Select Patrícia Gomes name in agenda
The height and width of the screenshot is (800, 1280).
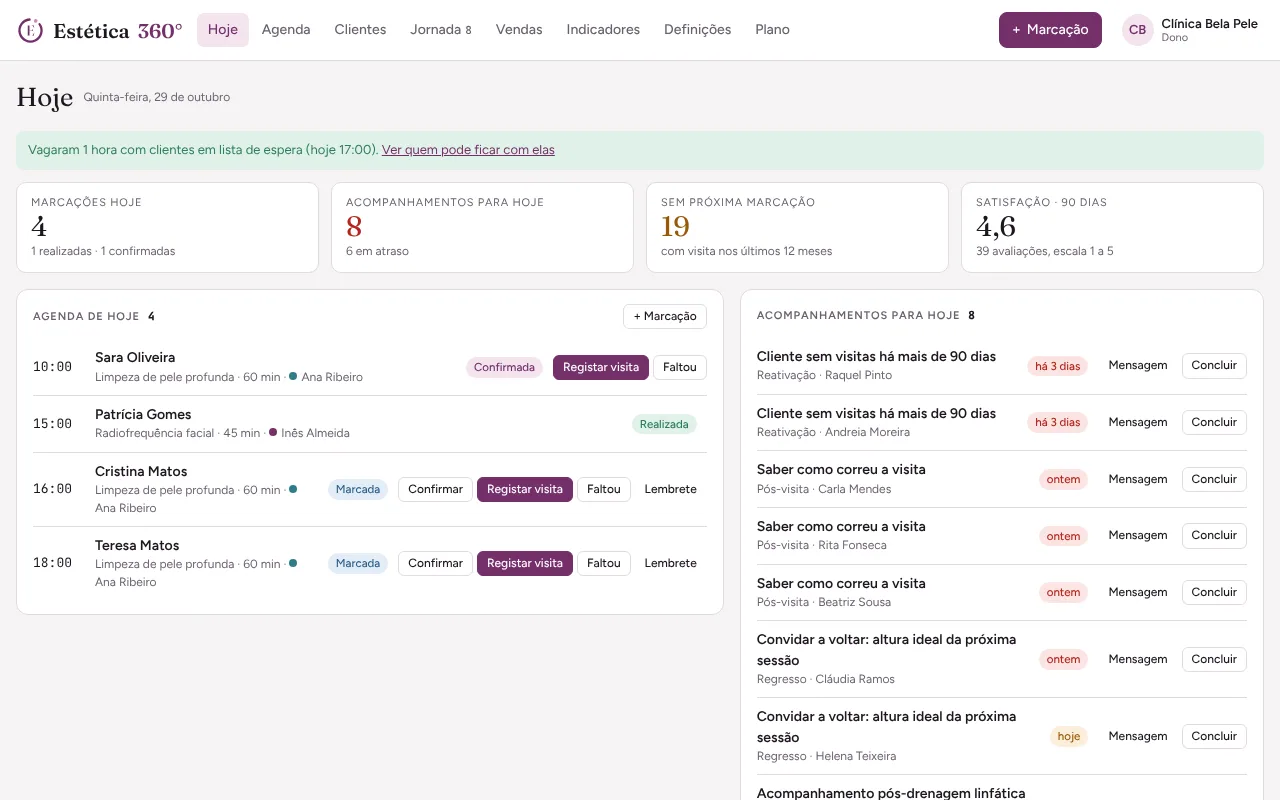(143, 414)
